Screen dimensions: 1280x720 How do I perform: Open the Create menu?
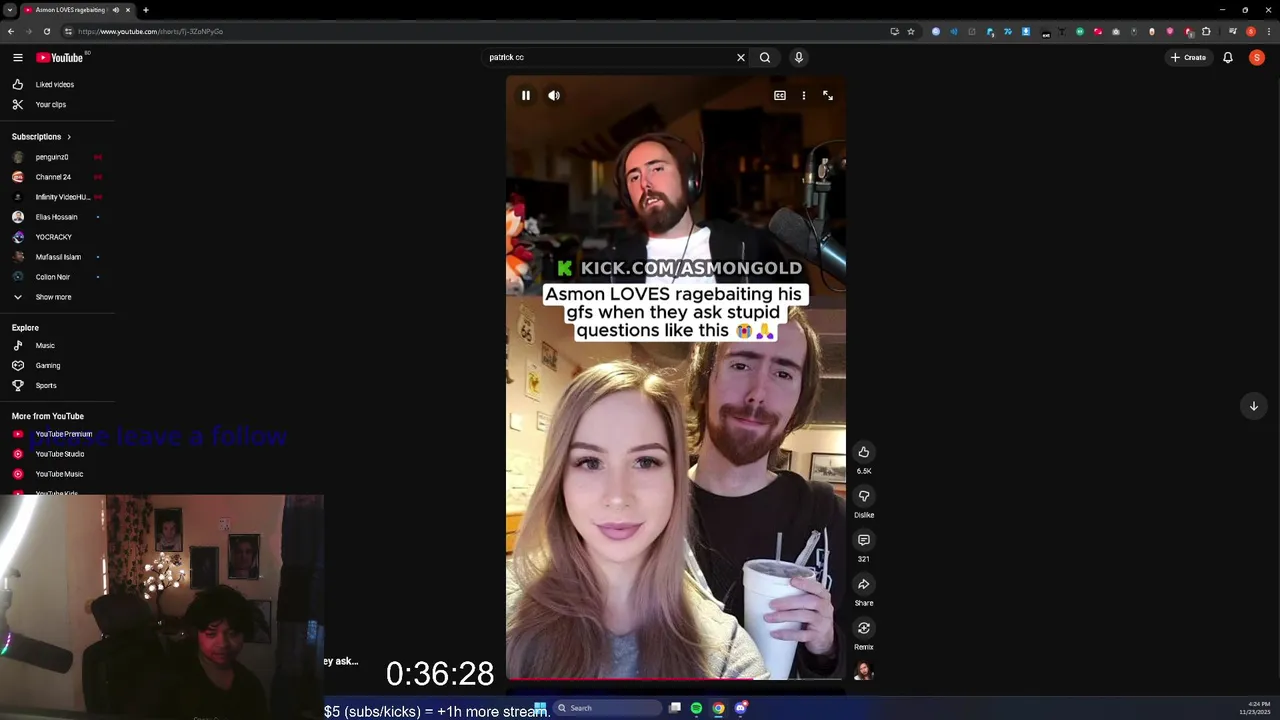click(1189, 58)
